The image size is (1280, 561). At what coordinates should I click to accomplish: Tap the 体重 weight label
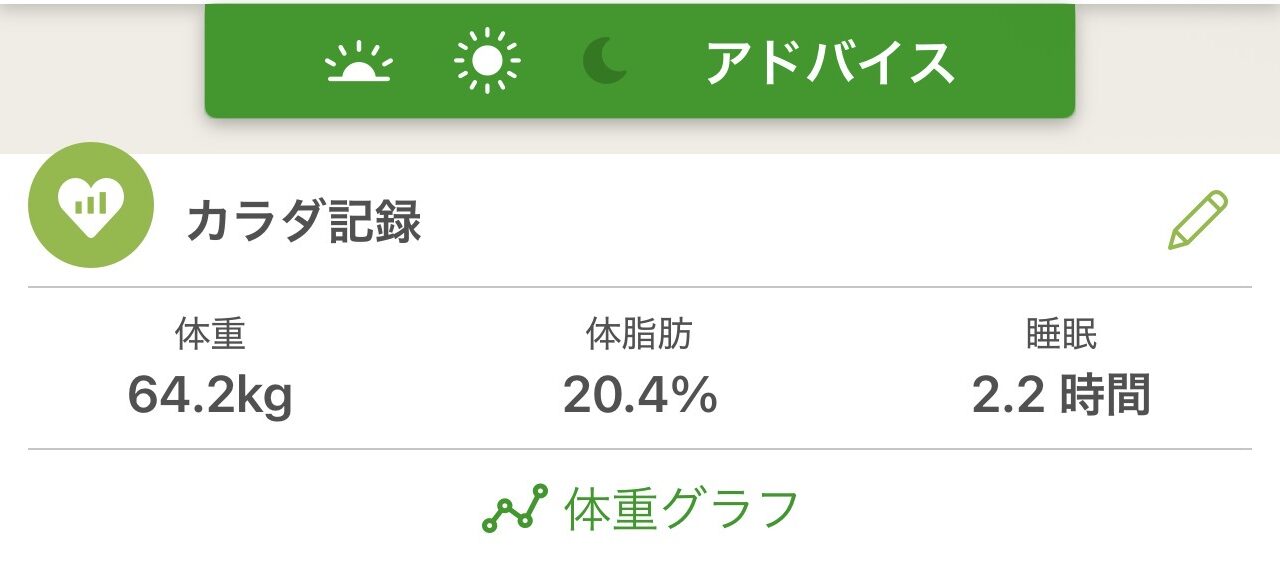pyautogui.click(x=210, y=335)
